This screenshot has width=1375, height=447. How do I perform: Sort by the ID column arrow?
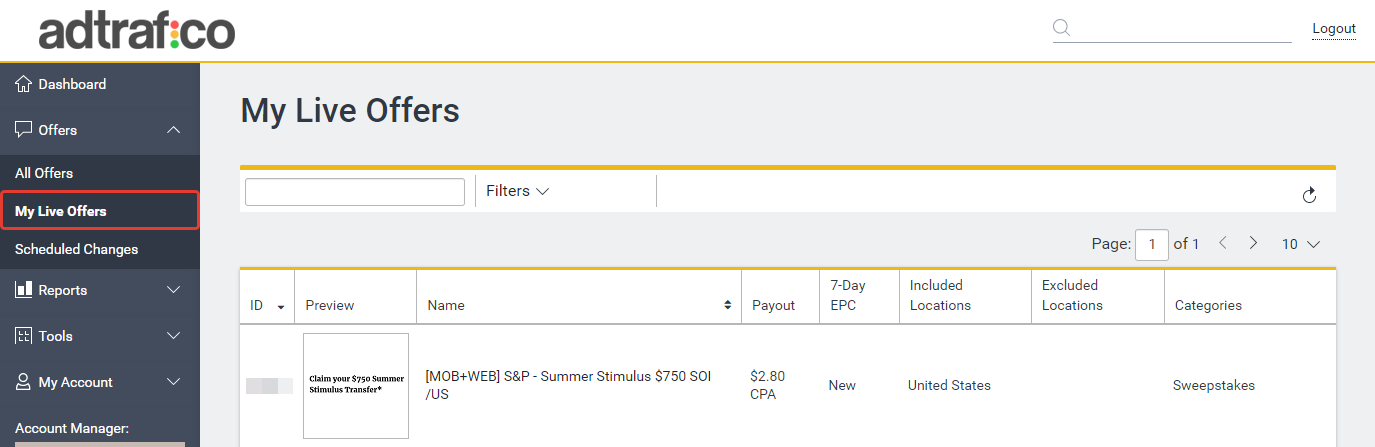point(281,306)
